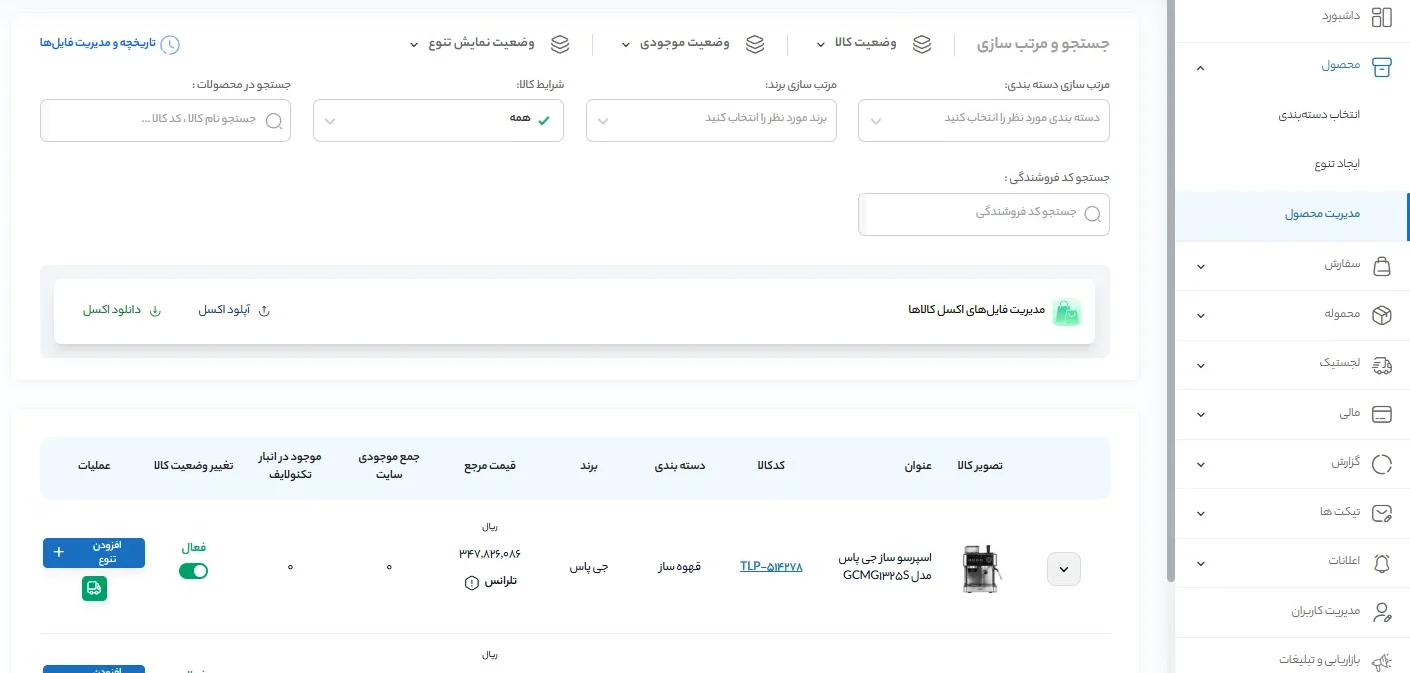Screen dimensions: 1410x673
Task: Click the magnifier icon in جستجو کد فروشندگی field
Action: coord(1092,214)
